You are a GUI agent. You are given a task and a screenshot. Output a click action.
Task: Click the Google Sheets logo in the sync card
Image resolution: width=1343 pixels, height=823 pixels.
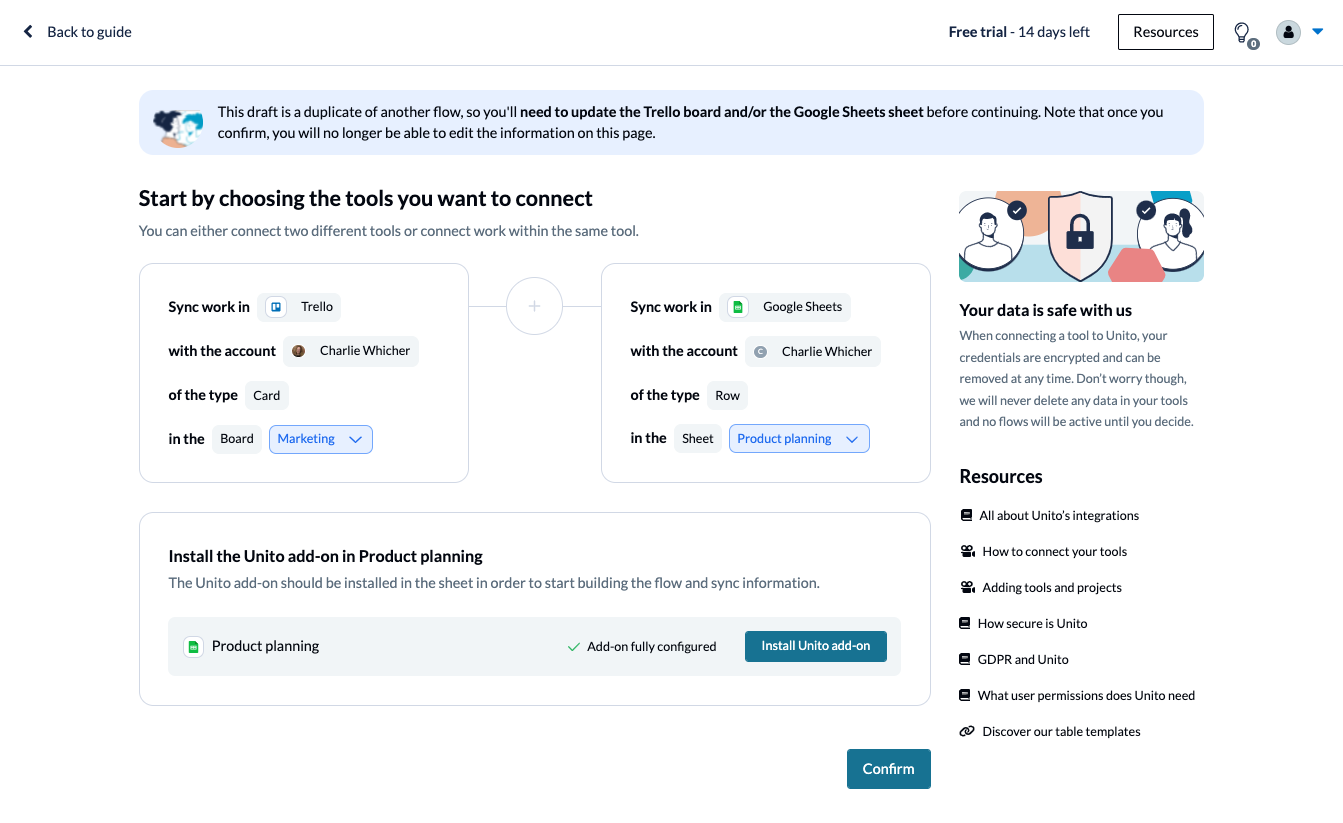coord(738,307)
